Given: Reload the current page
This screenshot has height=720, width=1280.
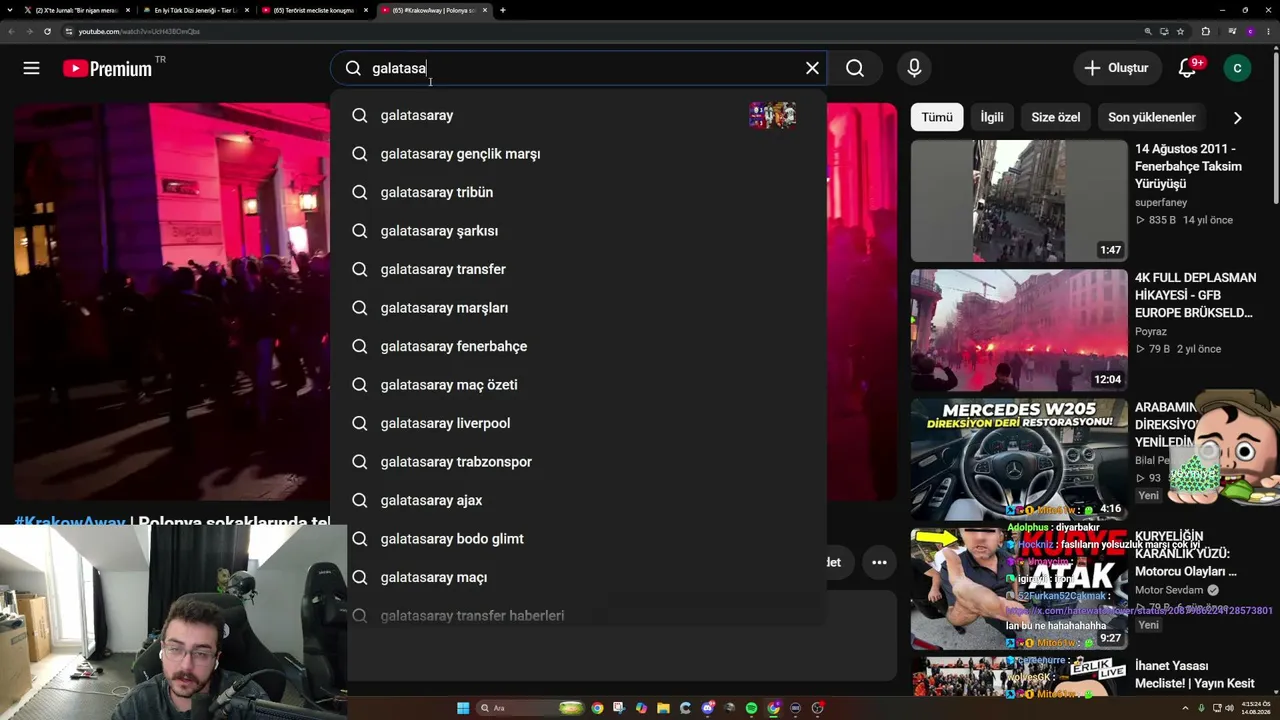Looking at the screenshot, I should (x=47, y=31).
